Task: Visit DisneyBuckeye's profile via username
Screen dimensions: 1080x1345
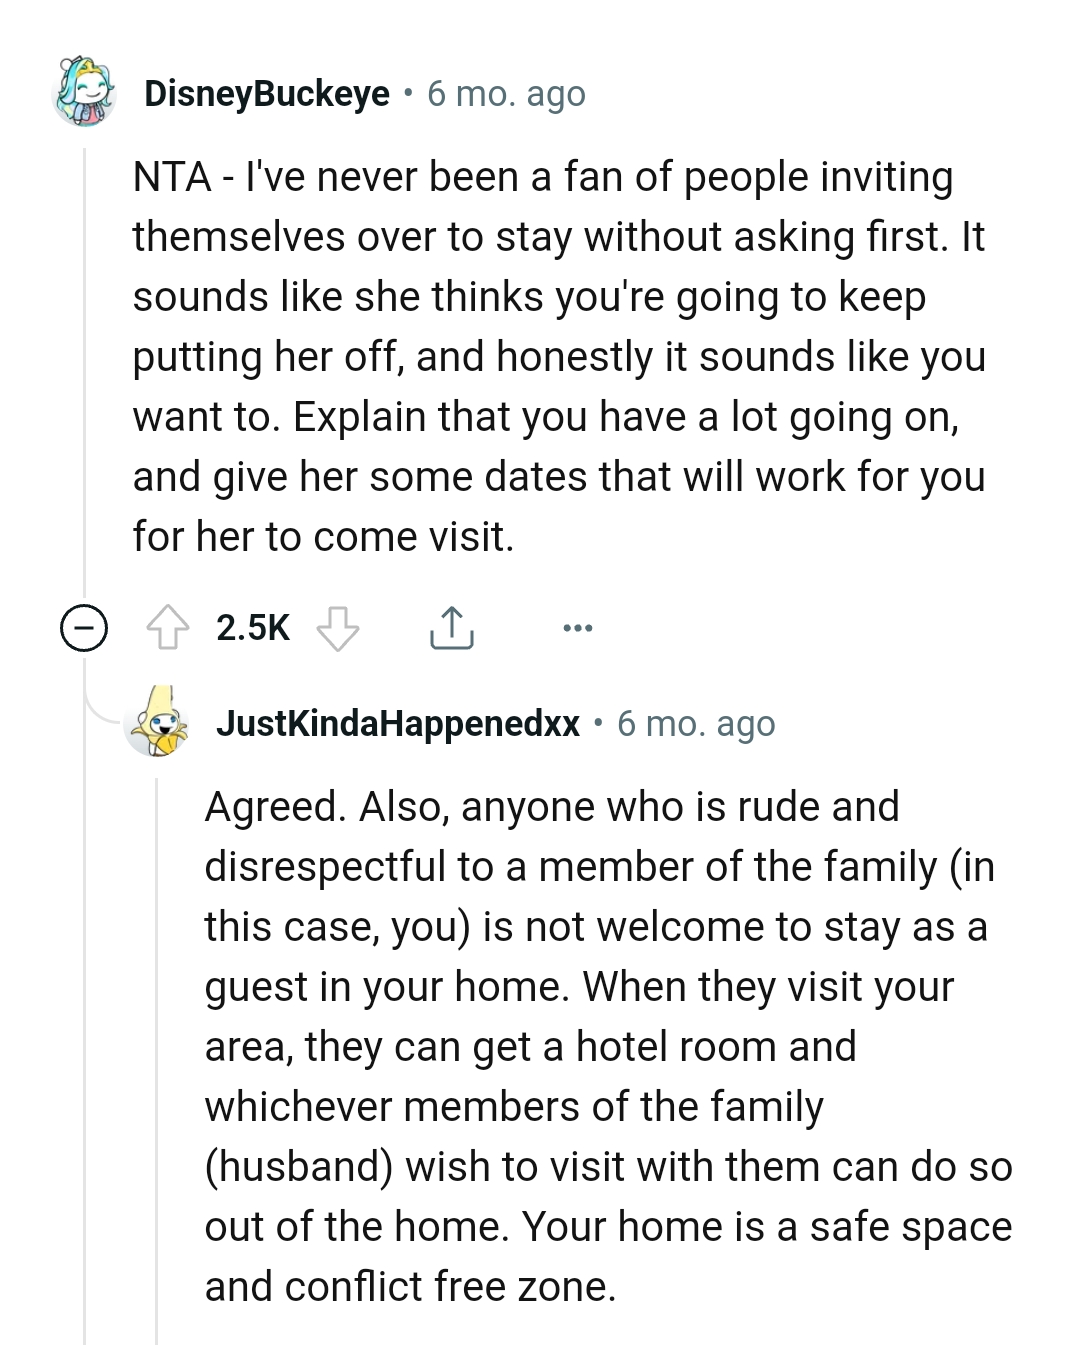Action: pyautogui.click(x=267, y=94)
